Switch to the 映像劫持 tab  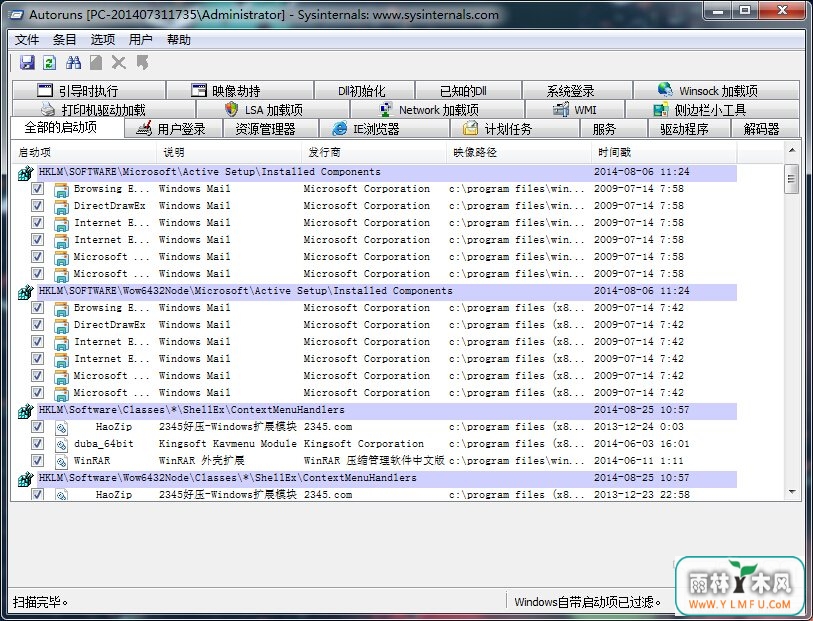240,90
